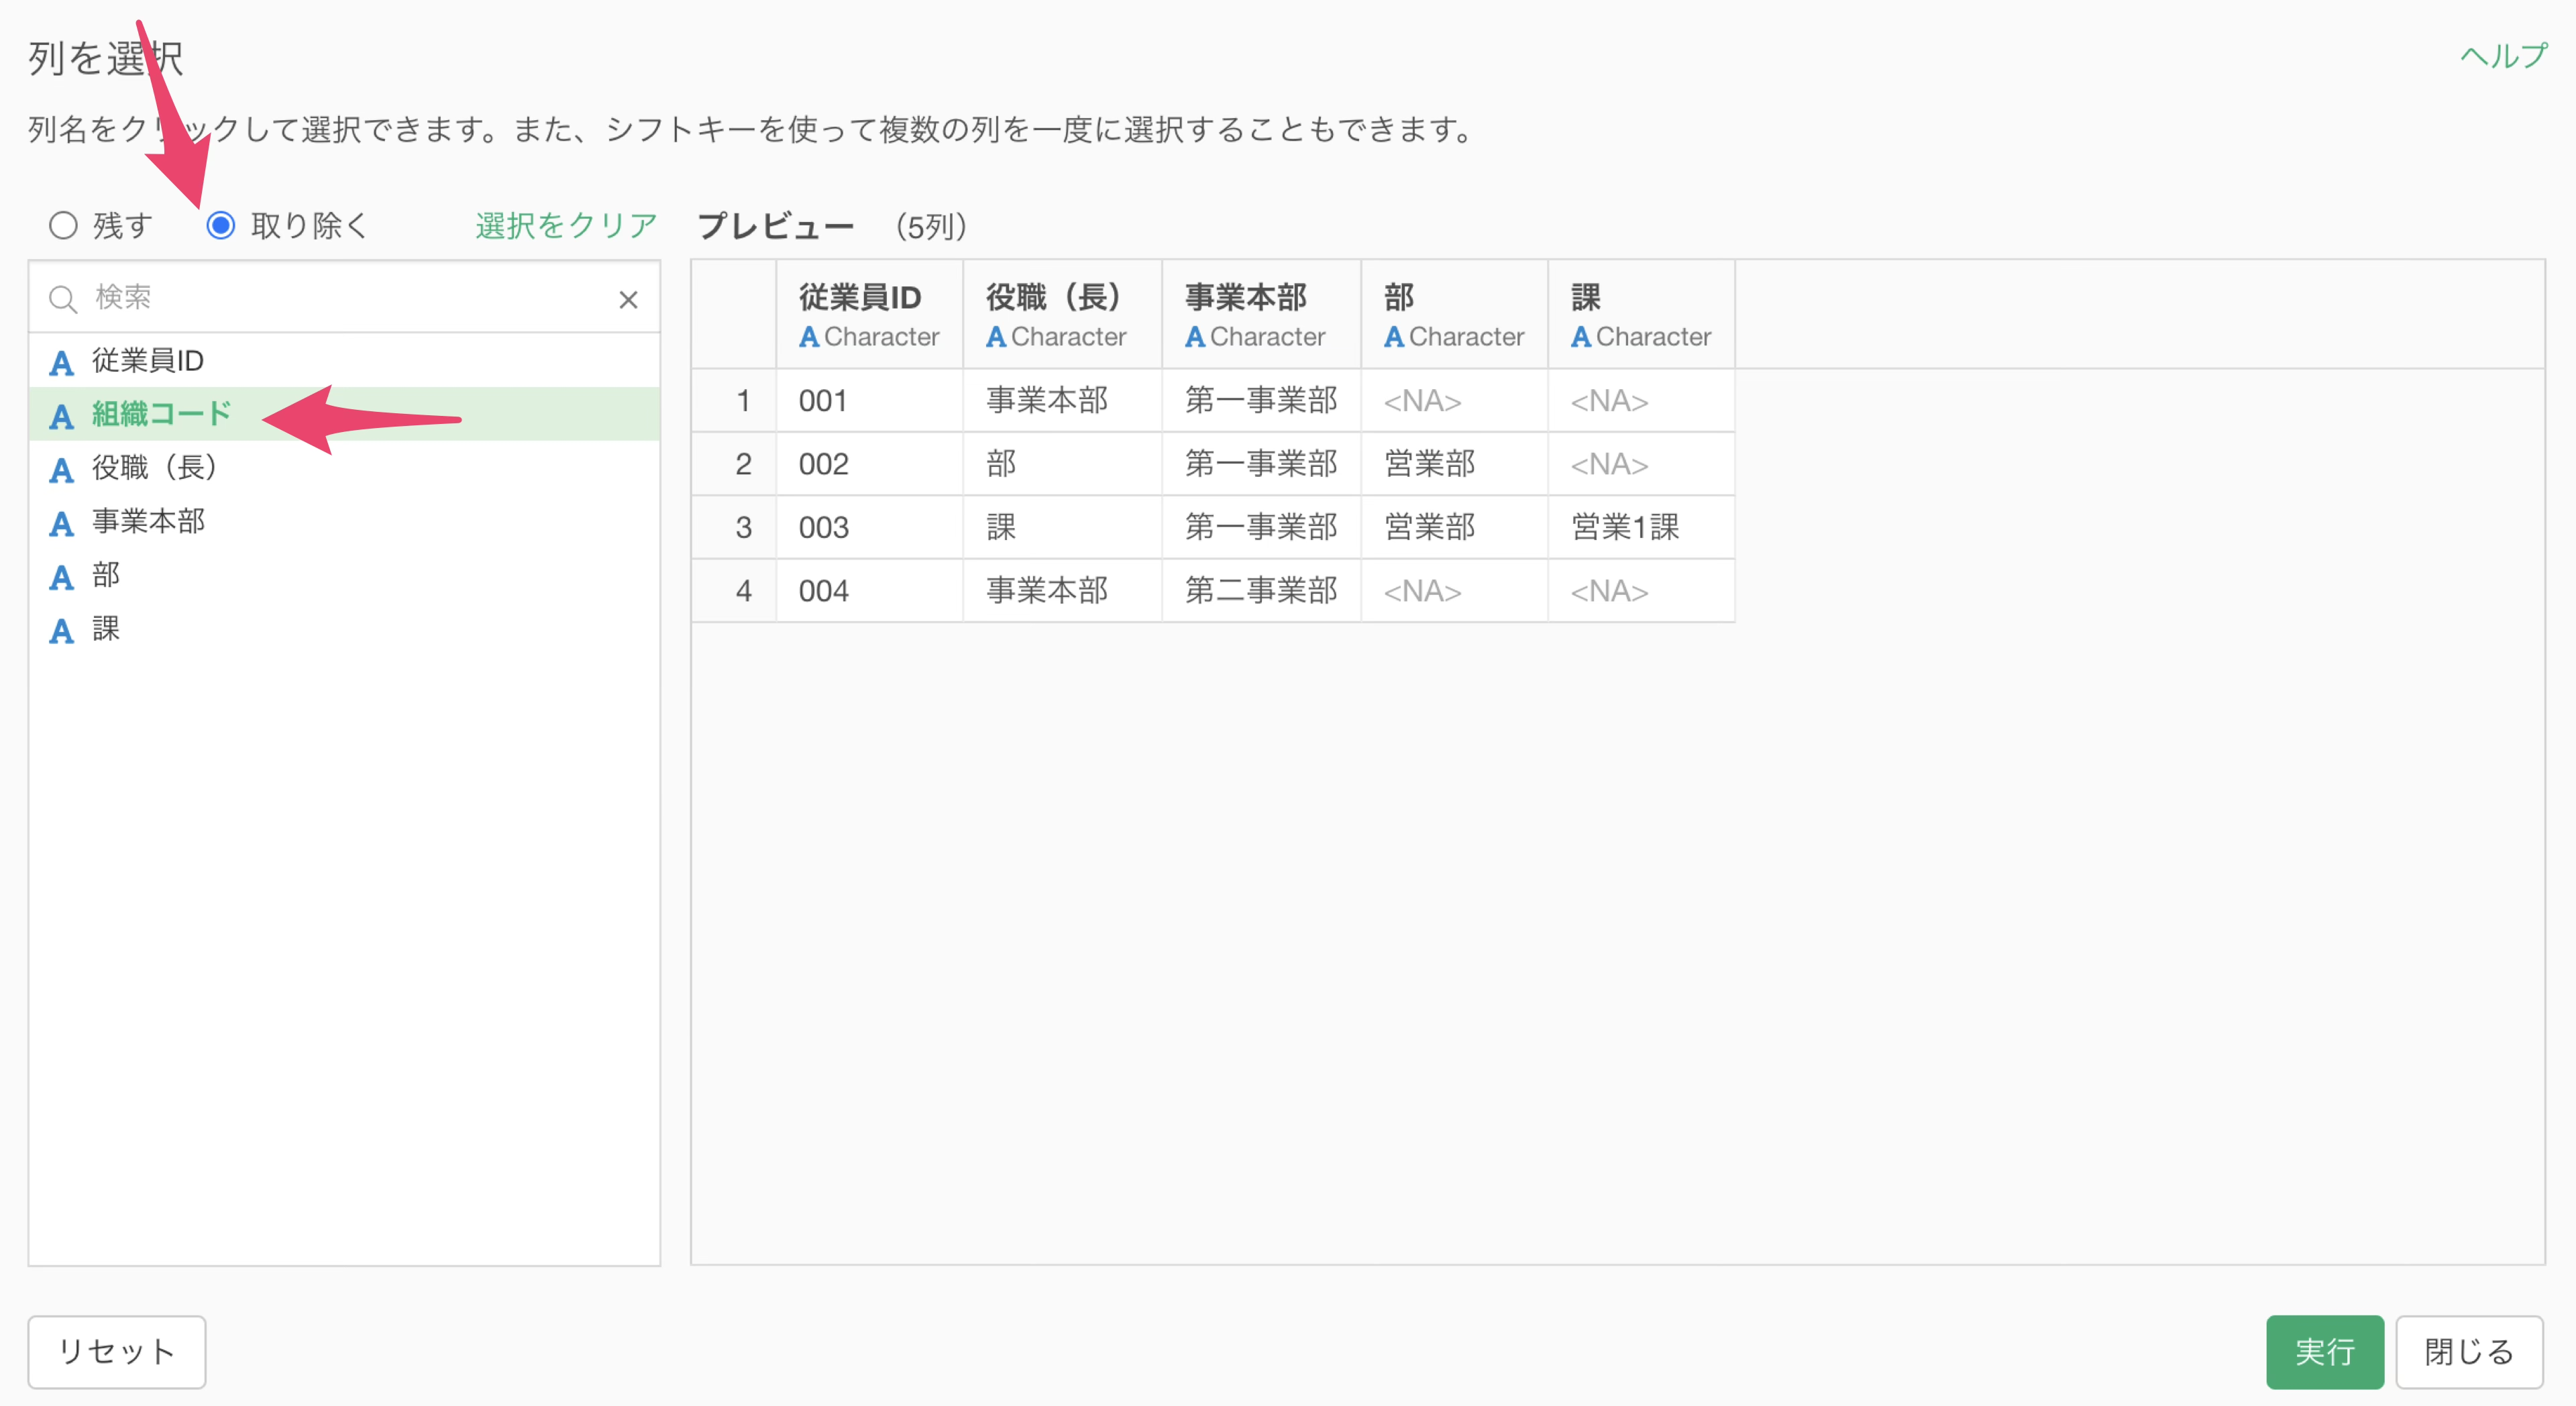The image size is (2576, 1406).
Task: Click the search magnifier icon
Action: (63, 299)
